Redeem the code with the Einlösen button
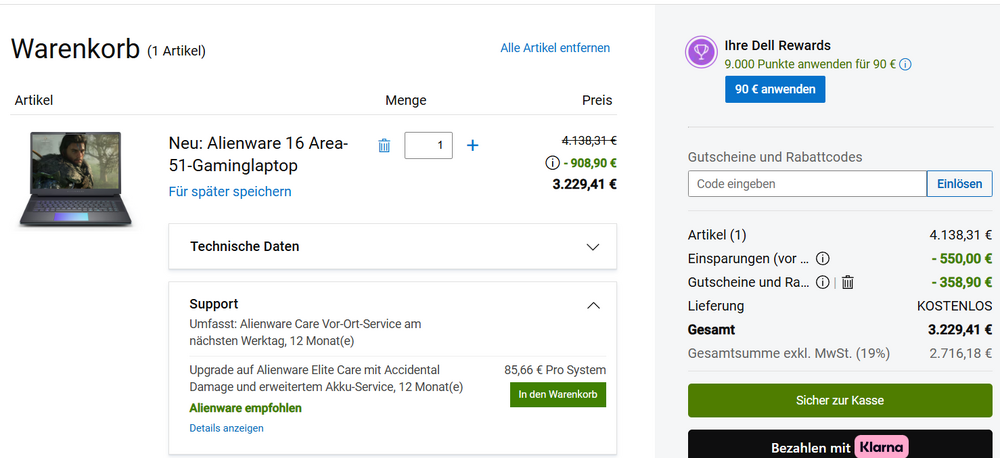This screenshot has width=1000, height=458. pos(960,184)
